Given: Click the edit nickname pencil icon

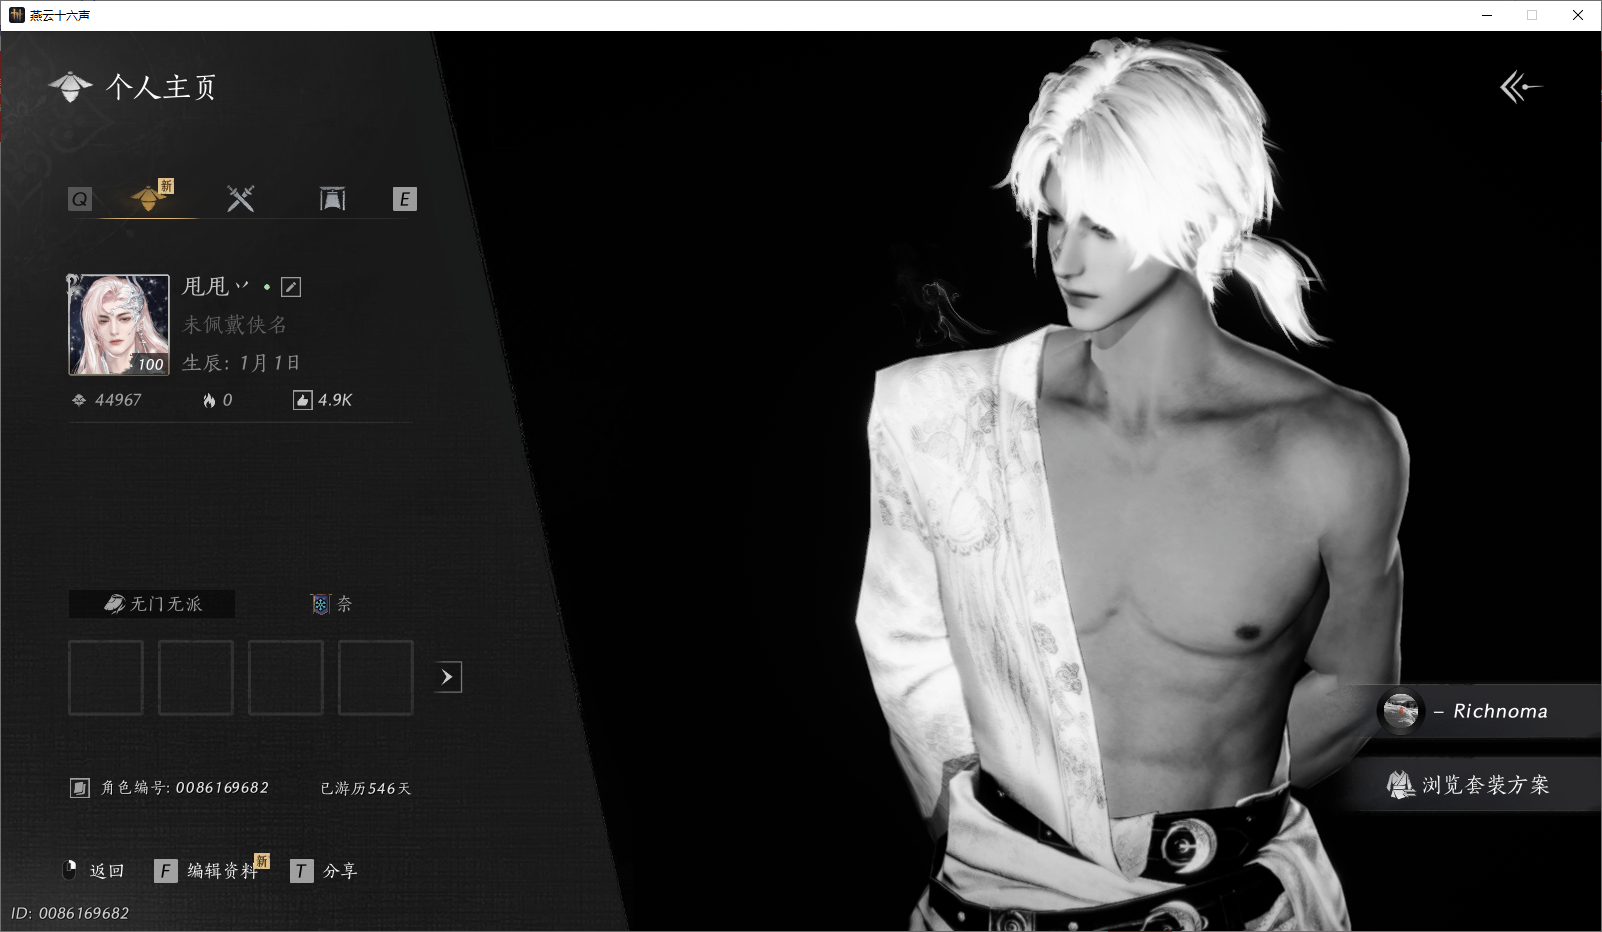Looking at the screenshot, I should click(291, 287).
